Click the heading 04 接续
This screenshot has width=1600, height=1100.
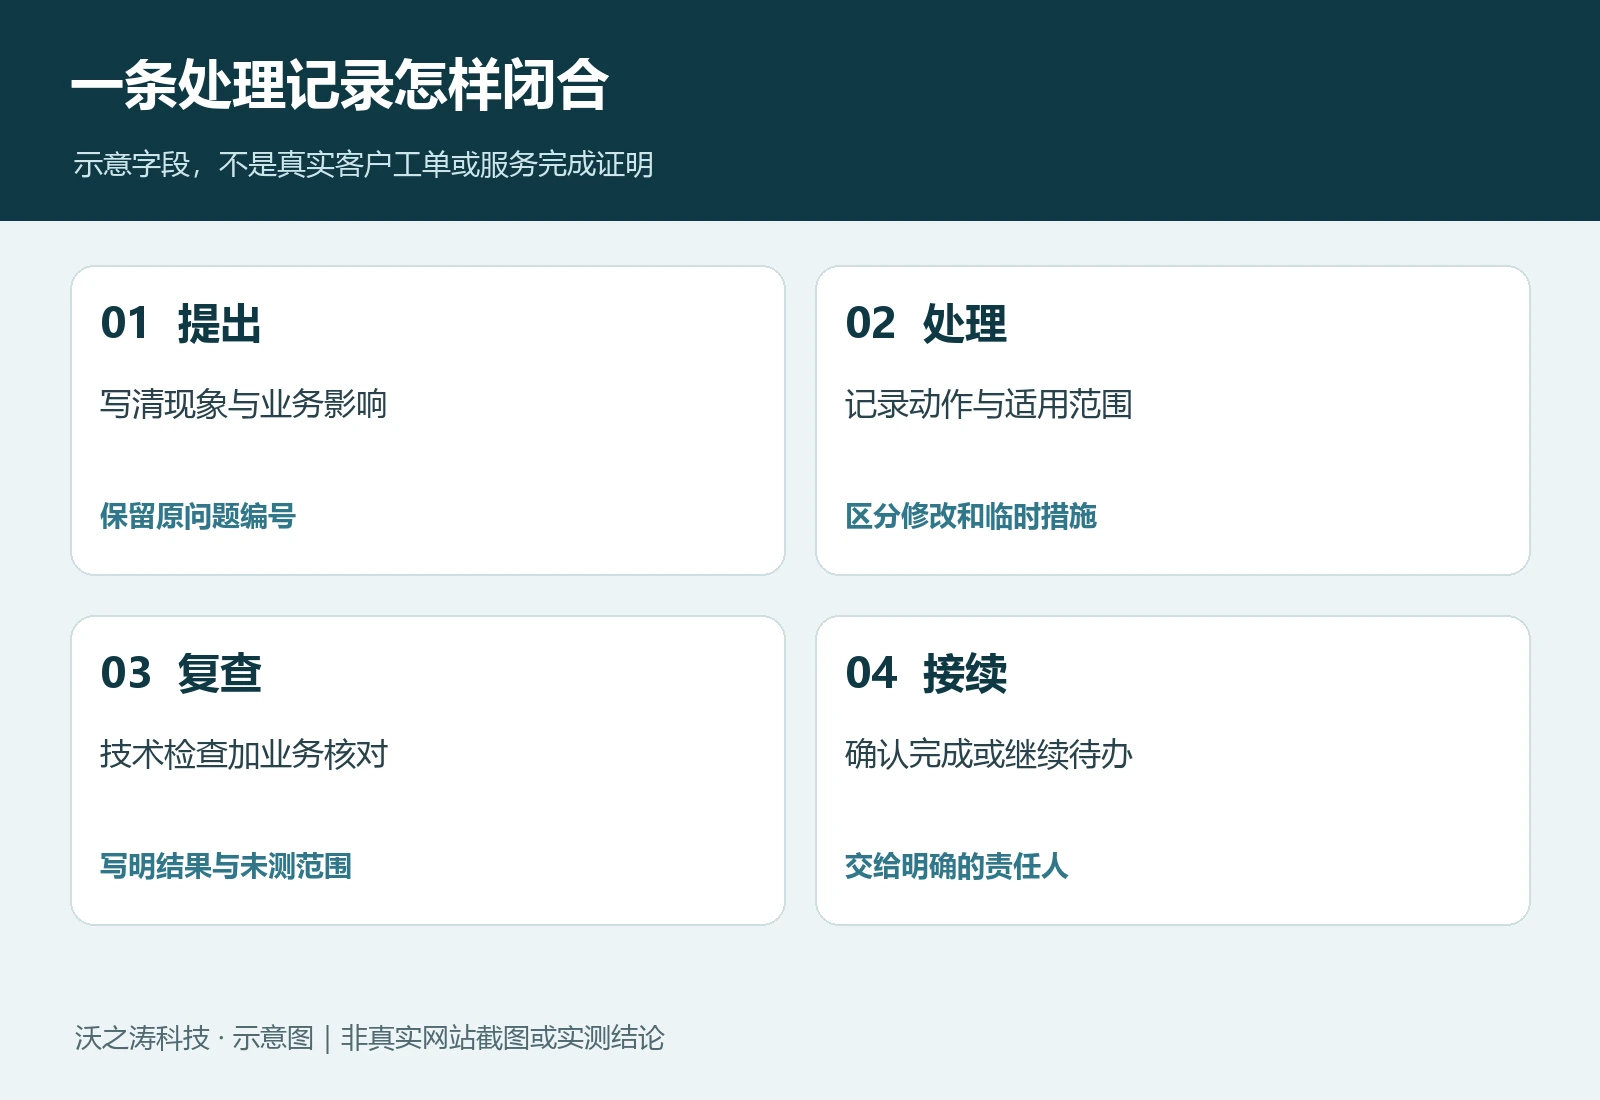click(x=926, y=673)
